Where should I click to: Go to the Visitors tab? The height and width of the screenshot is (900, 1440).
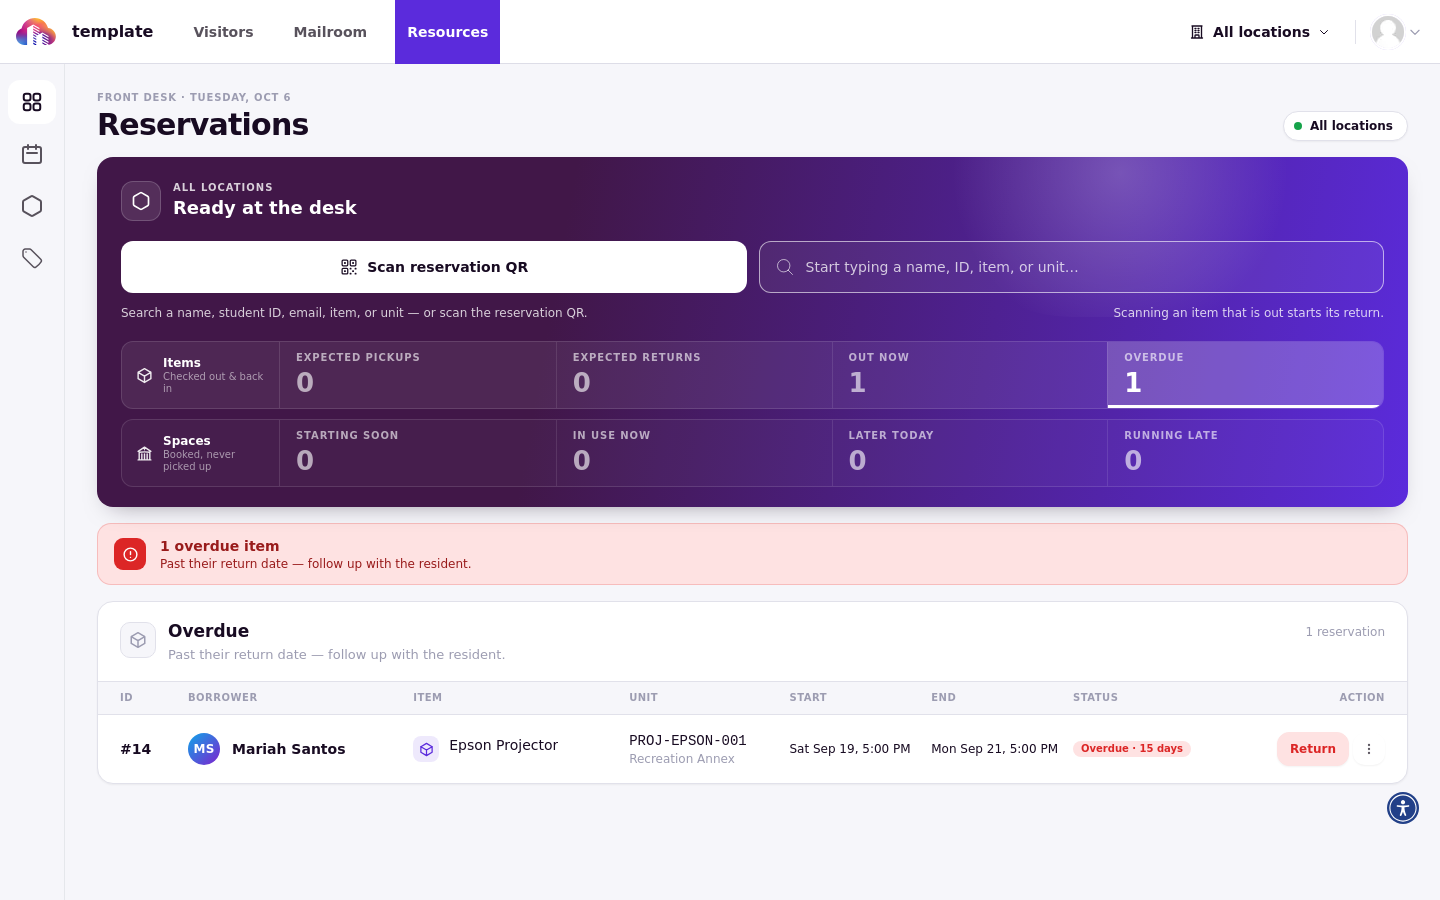223,32
